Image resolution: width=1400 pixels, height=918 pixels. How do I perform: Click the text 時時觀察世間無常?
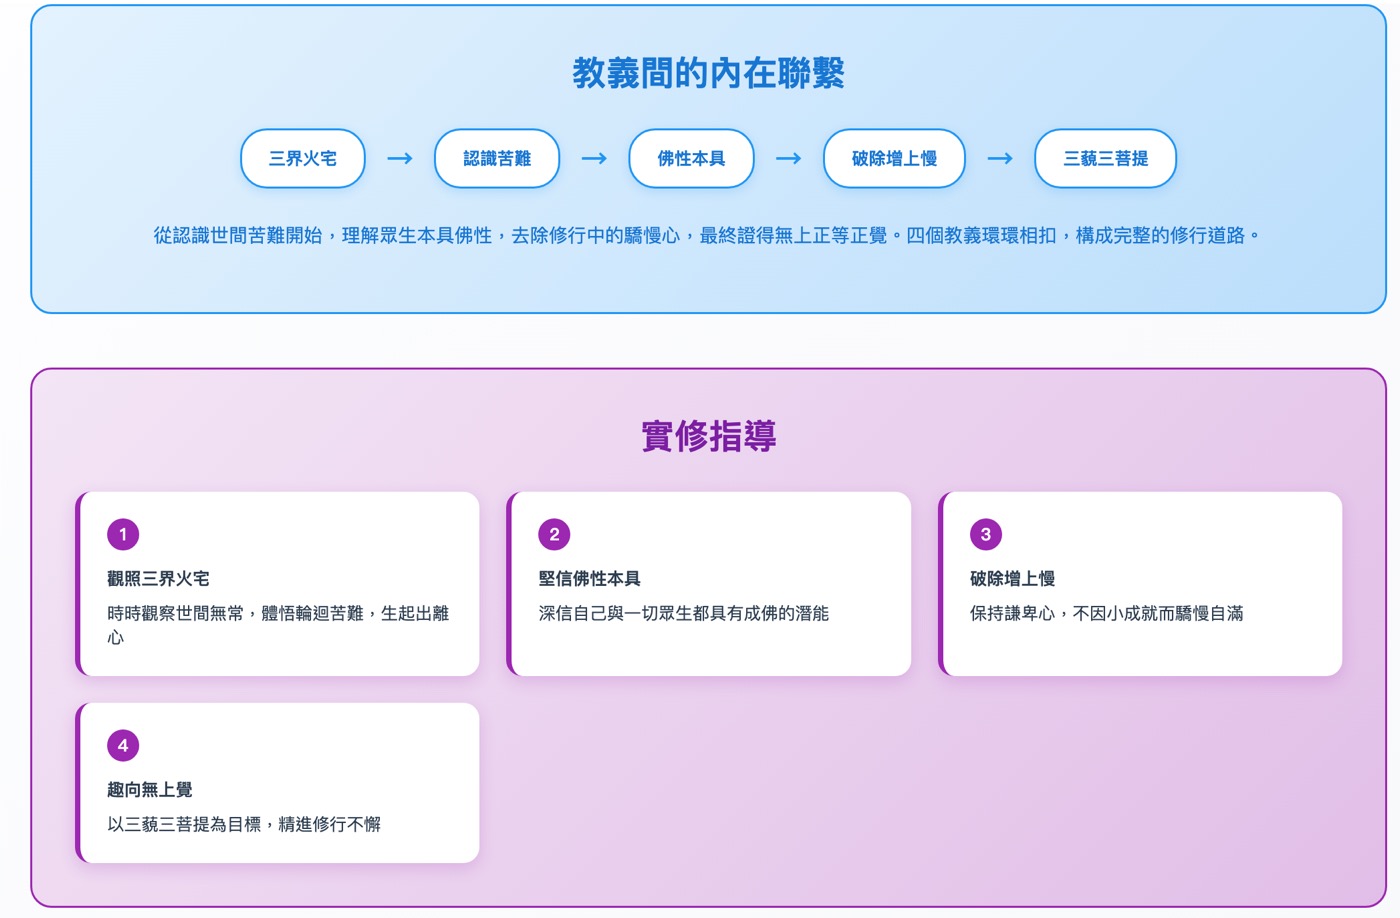click(175, 613)
